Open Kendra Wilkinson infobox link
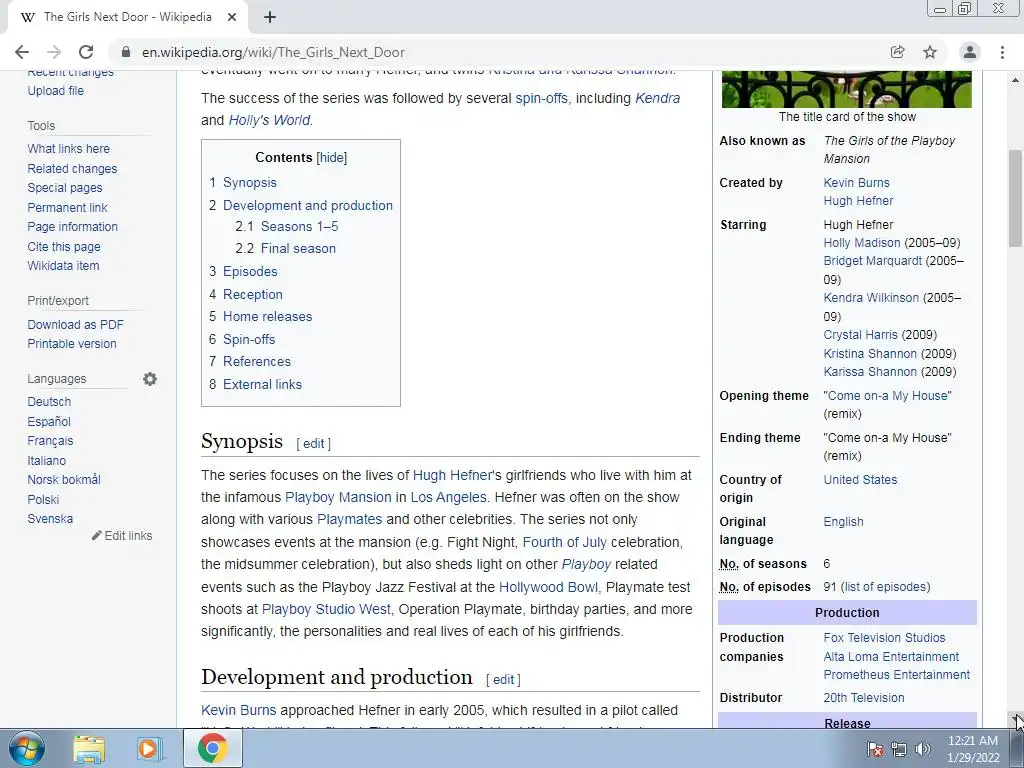The height and width of the screenshot is (768, 1024). point(871,298)
